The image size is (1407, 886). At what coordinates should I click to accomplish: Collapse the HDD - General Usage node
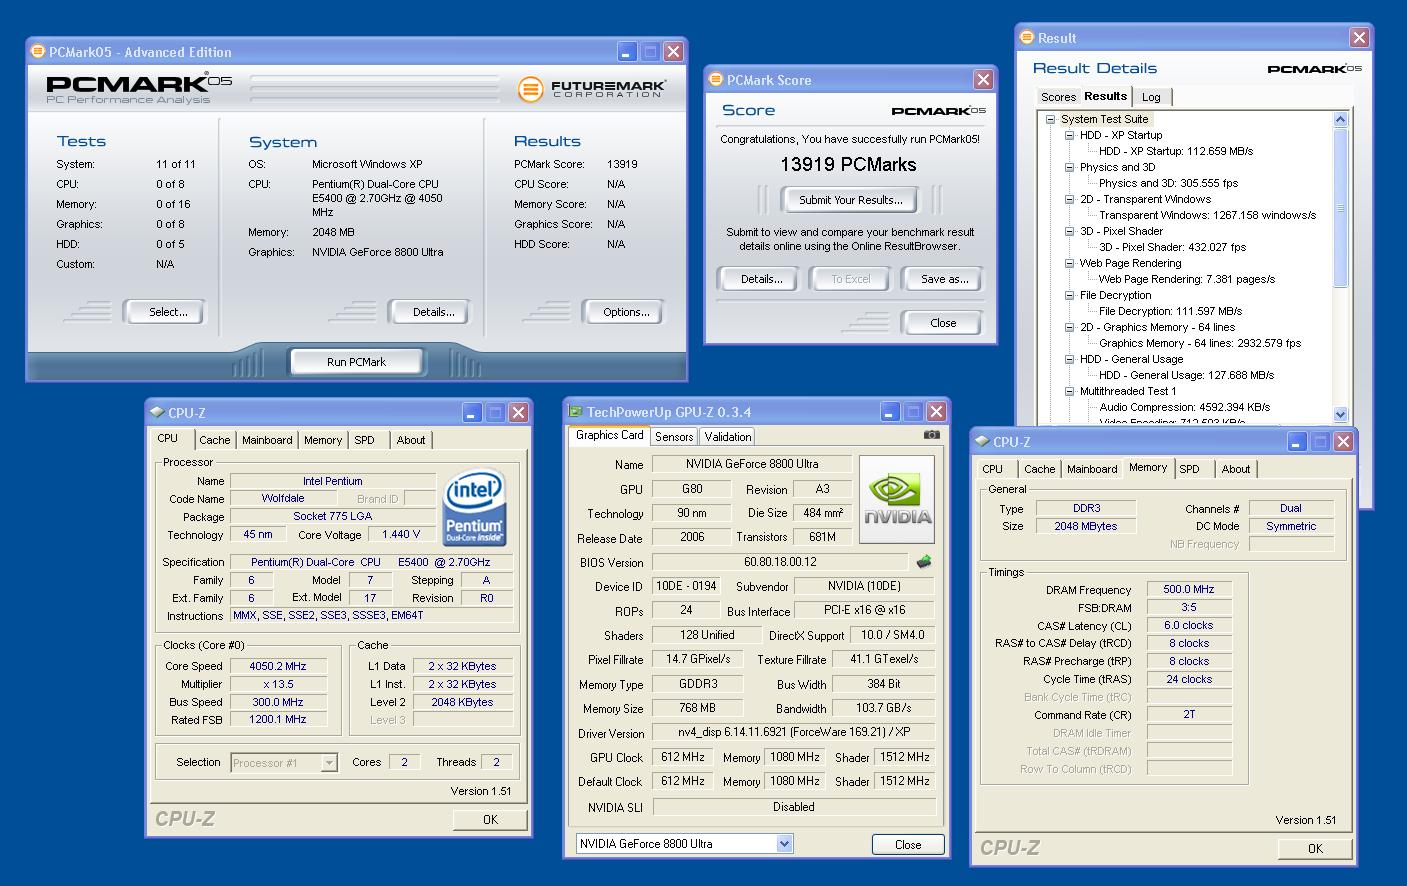coord(1069,359)
